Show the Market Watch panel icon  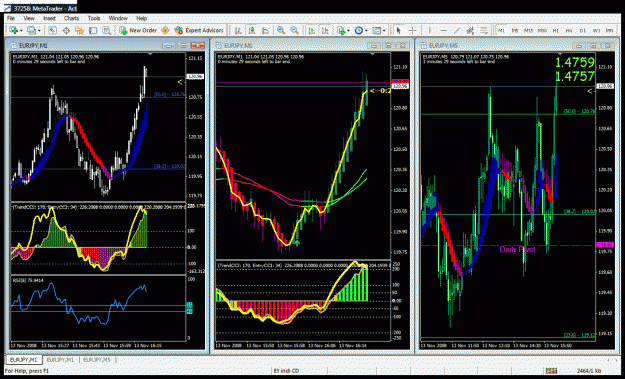tap(52, 30)
